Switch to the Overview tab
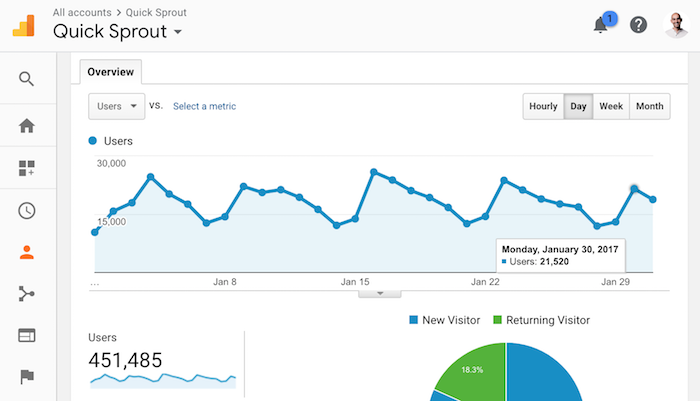This screenshot has width=700, height=401. (x=111, y=72)
